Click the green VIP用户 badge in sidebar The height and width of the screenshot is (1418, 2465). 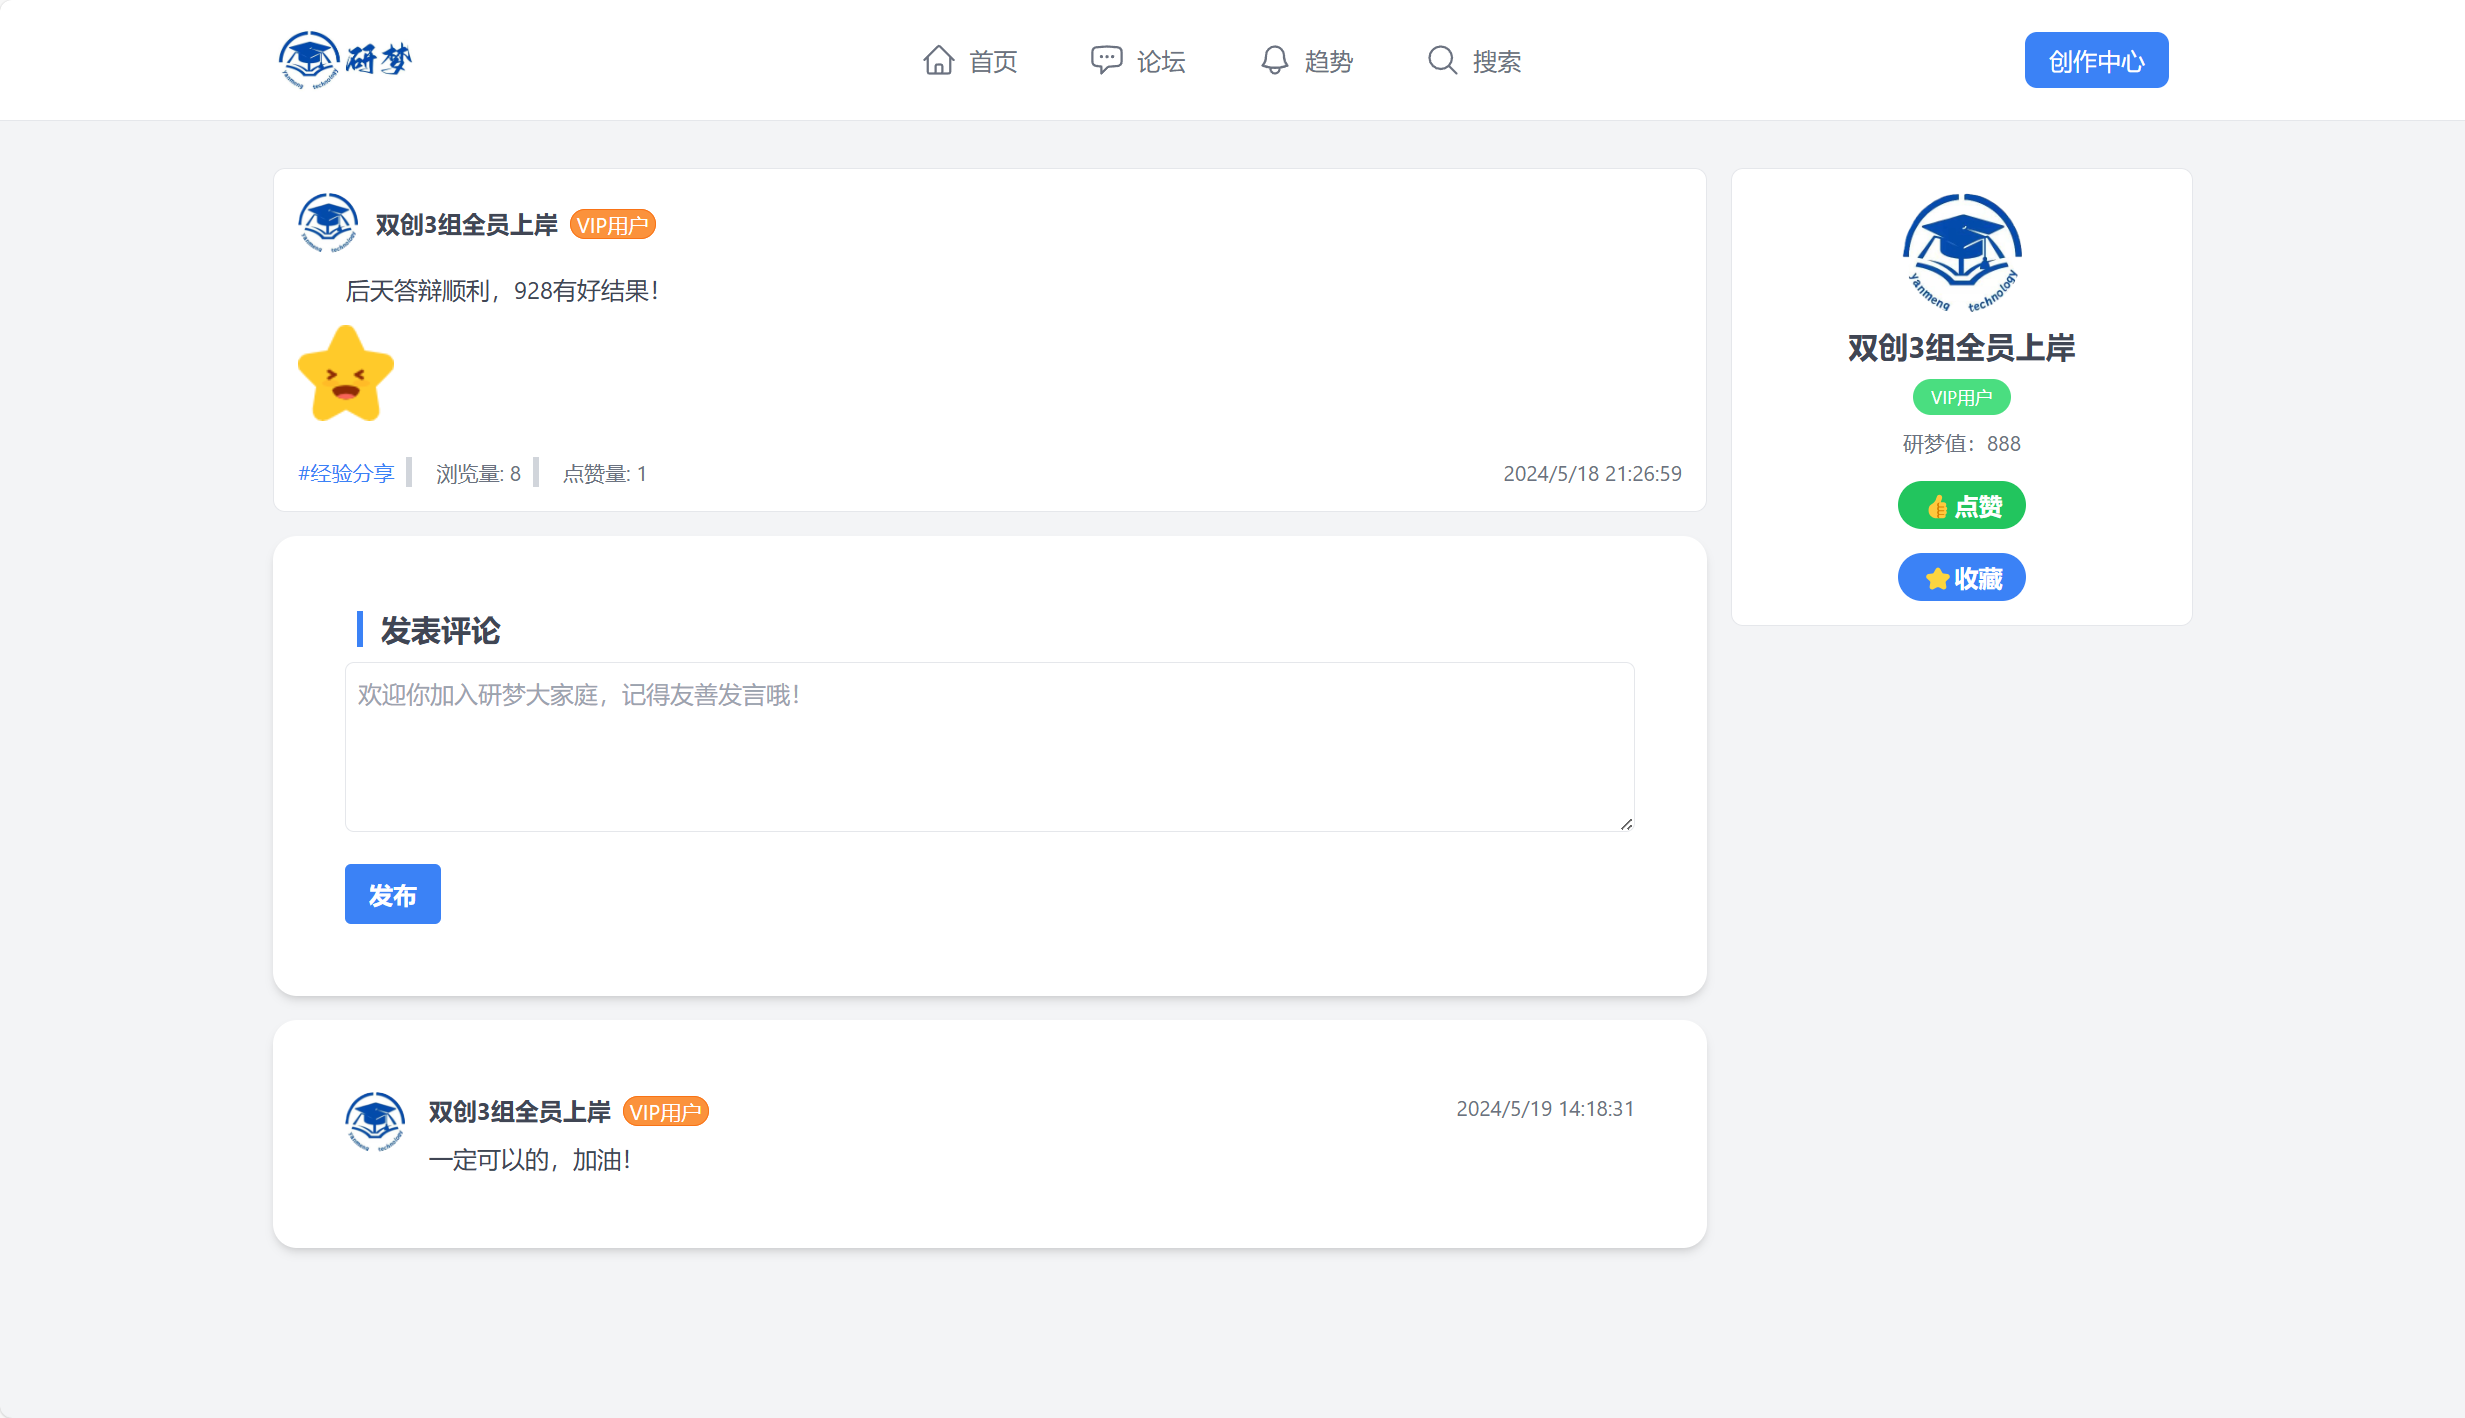point(1961,397)
